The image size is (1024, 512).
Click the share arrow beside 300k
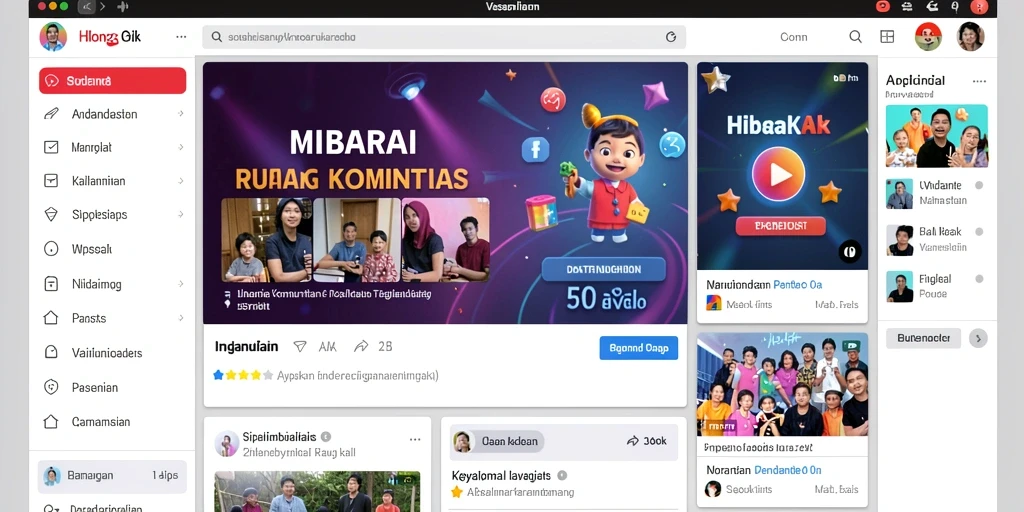[632, 441]
